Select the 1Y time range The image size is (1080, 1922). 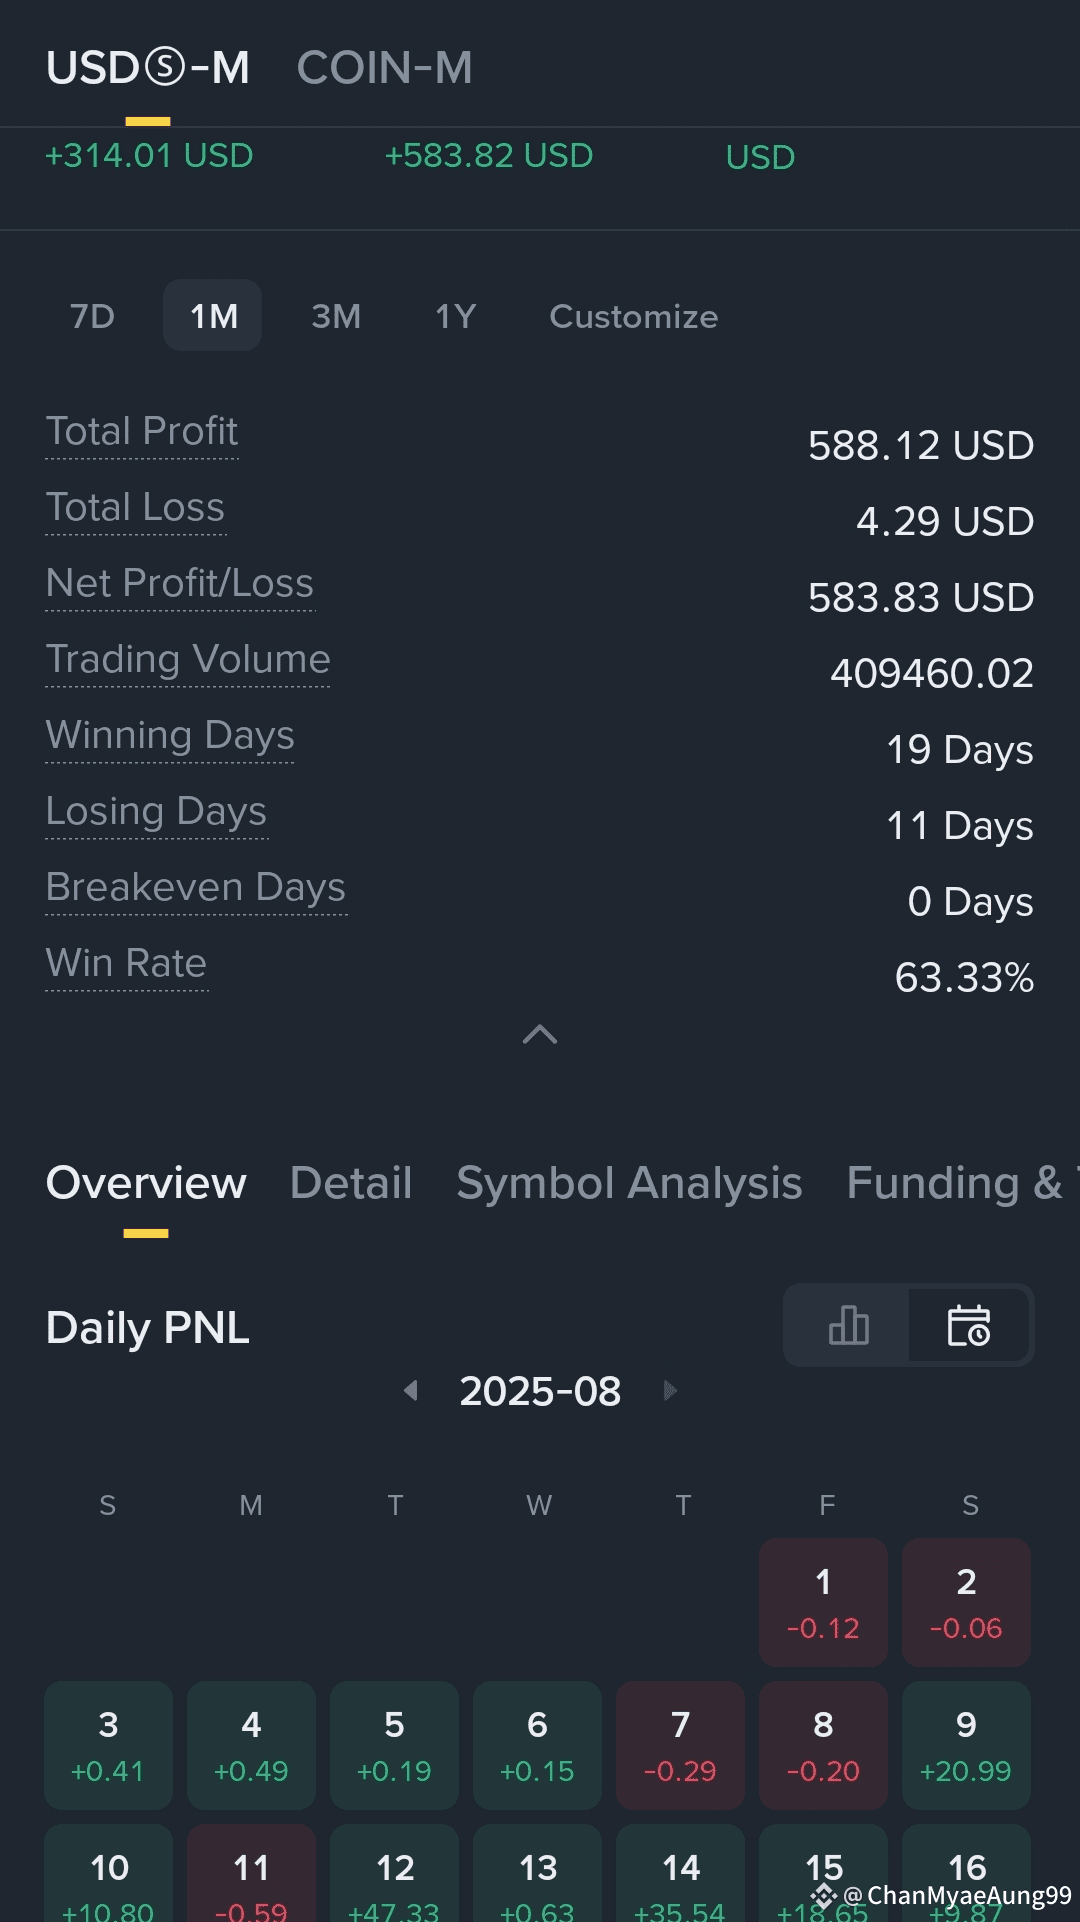pos(455,316)
